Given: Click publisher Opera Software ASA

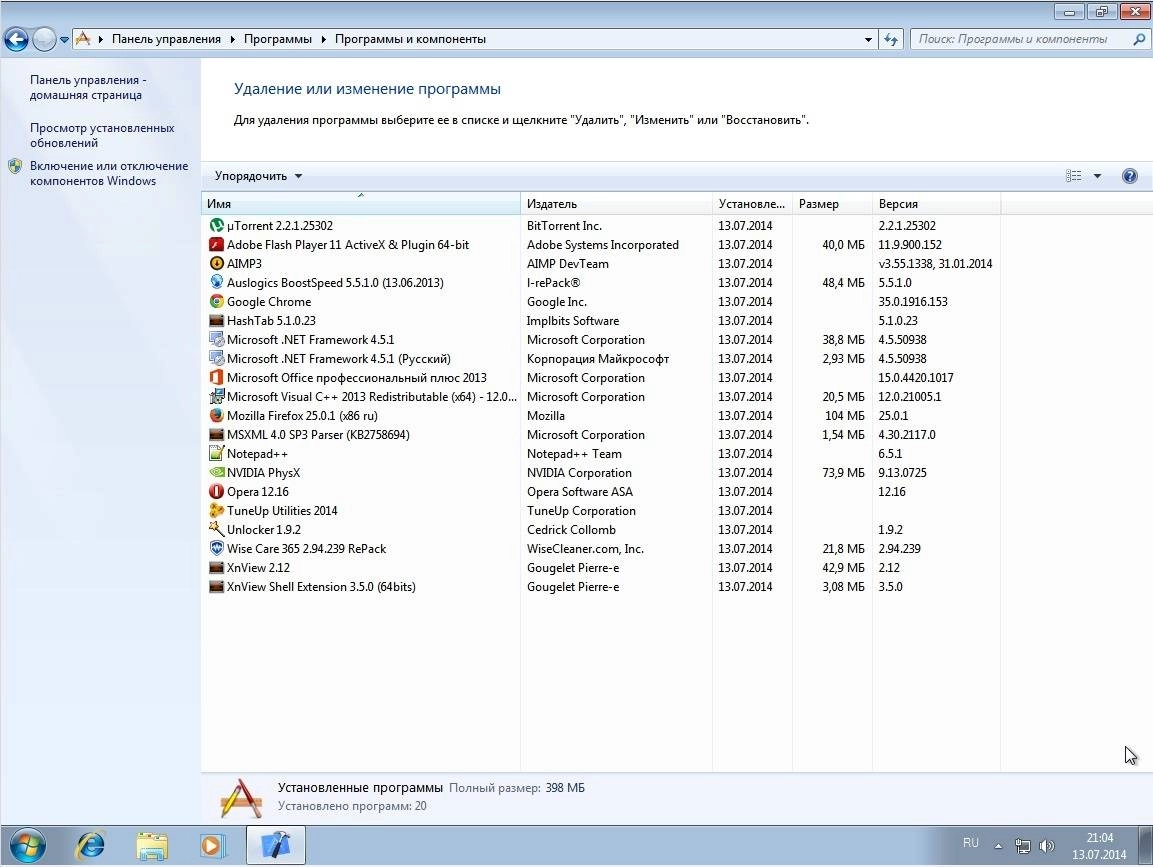Looking at the screenshot, I should [x=579, y=491].
